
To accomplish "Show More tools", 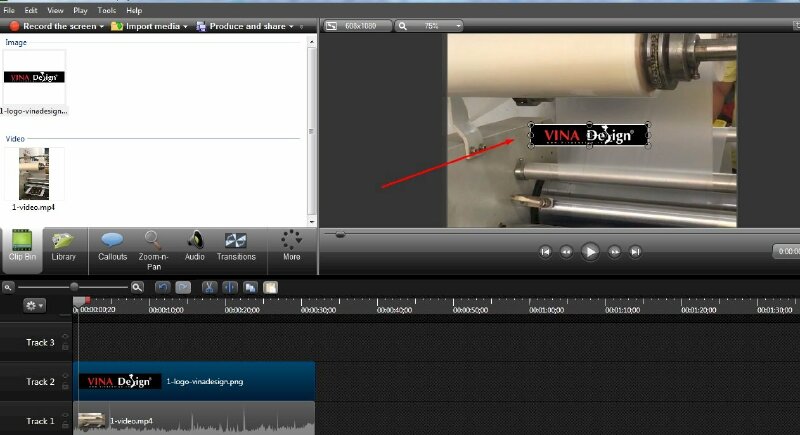I will point(291,245).
